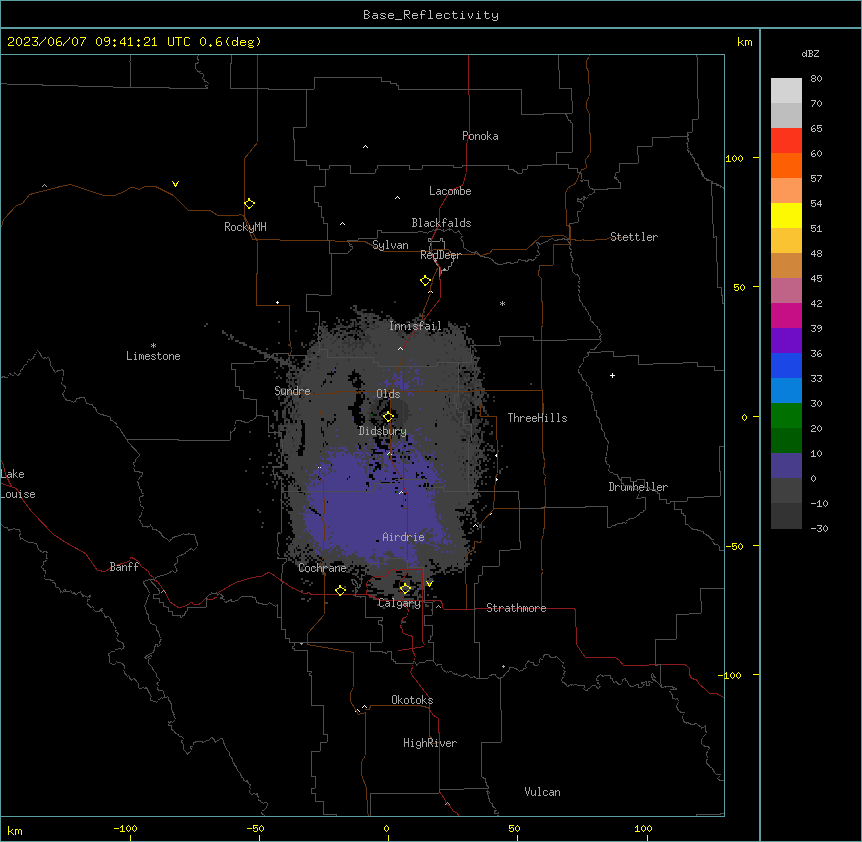The image size is (862, 842).
Task: Click the Ponoka city label
Action: pos(480,136)
